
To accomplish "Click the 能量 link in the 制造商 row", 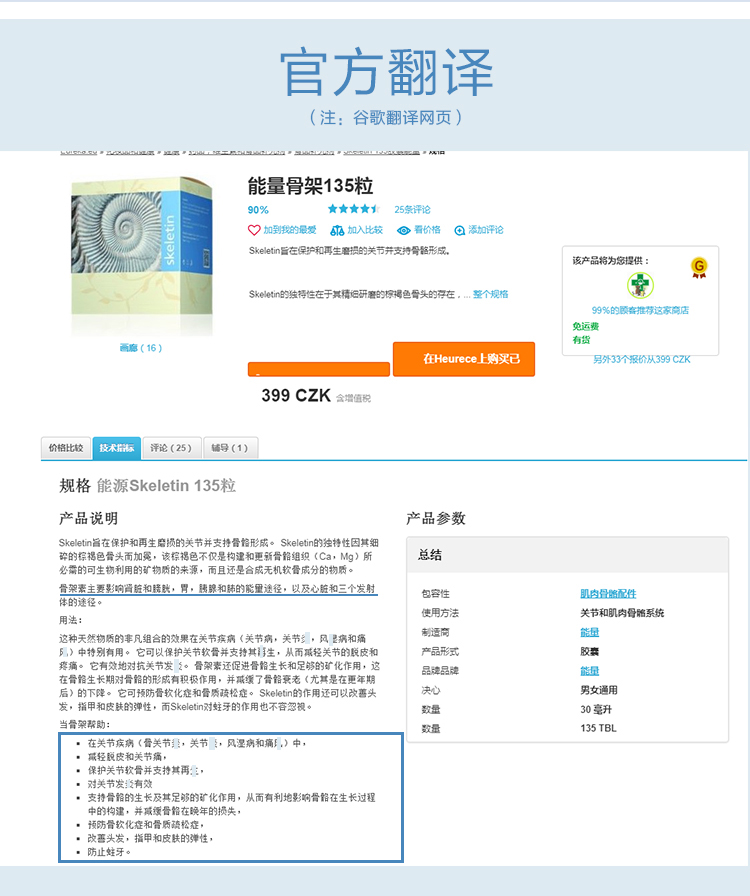I will coord(590,632).
